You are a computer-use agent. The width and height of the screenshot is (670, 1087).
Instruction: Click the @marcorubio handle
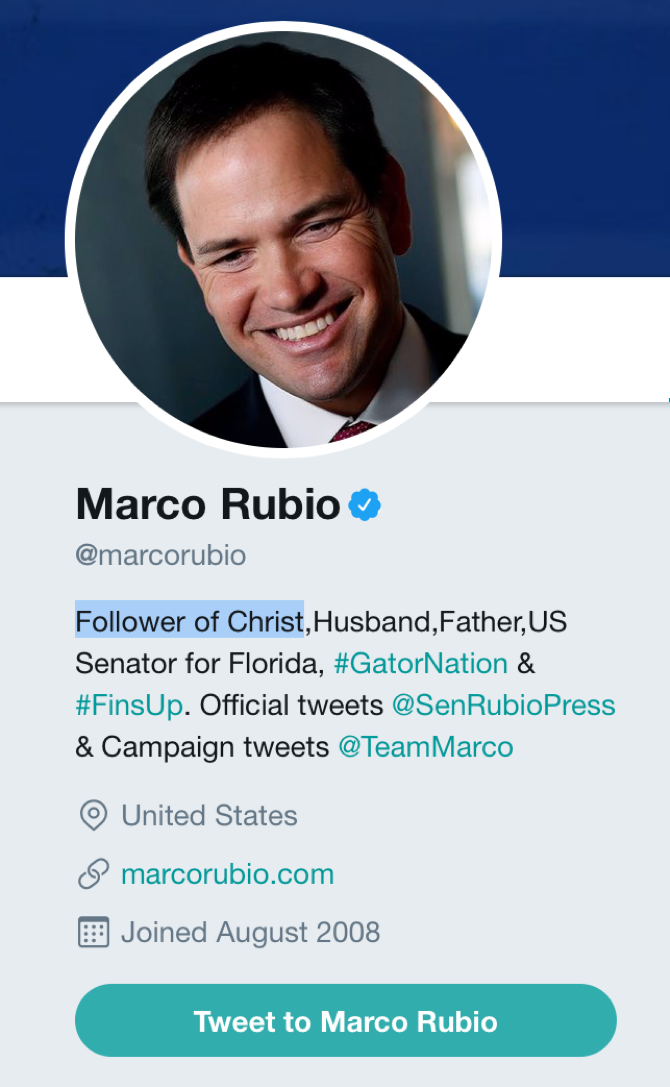point(160,555)
